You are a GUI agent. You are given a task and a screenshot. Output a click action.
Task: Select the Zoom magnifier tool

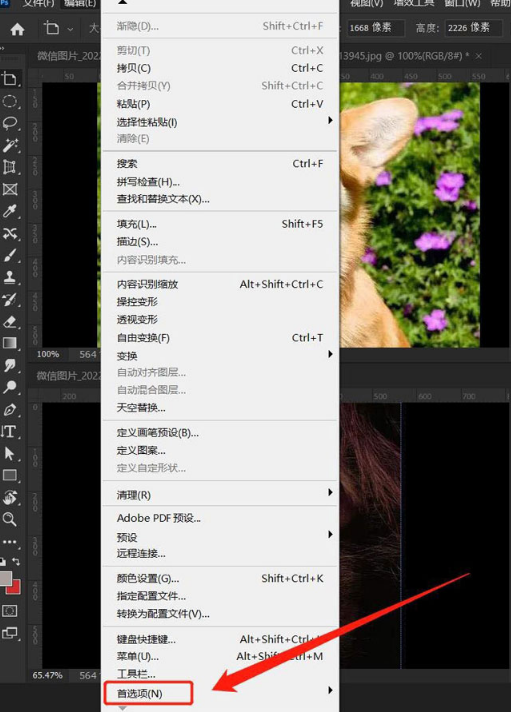[x=10, y=519]
